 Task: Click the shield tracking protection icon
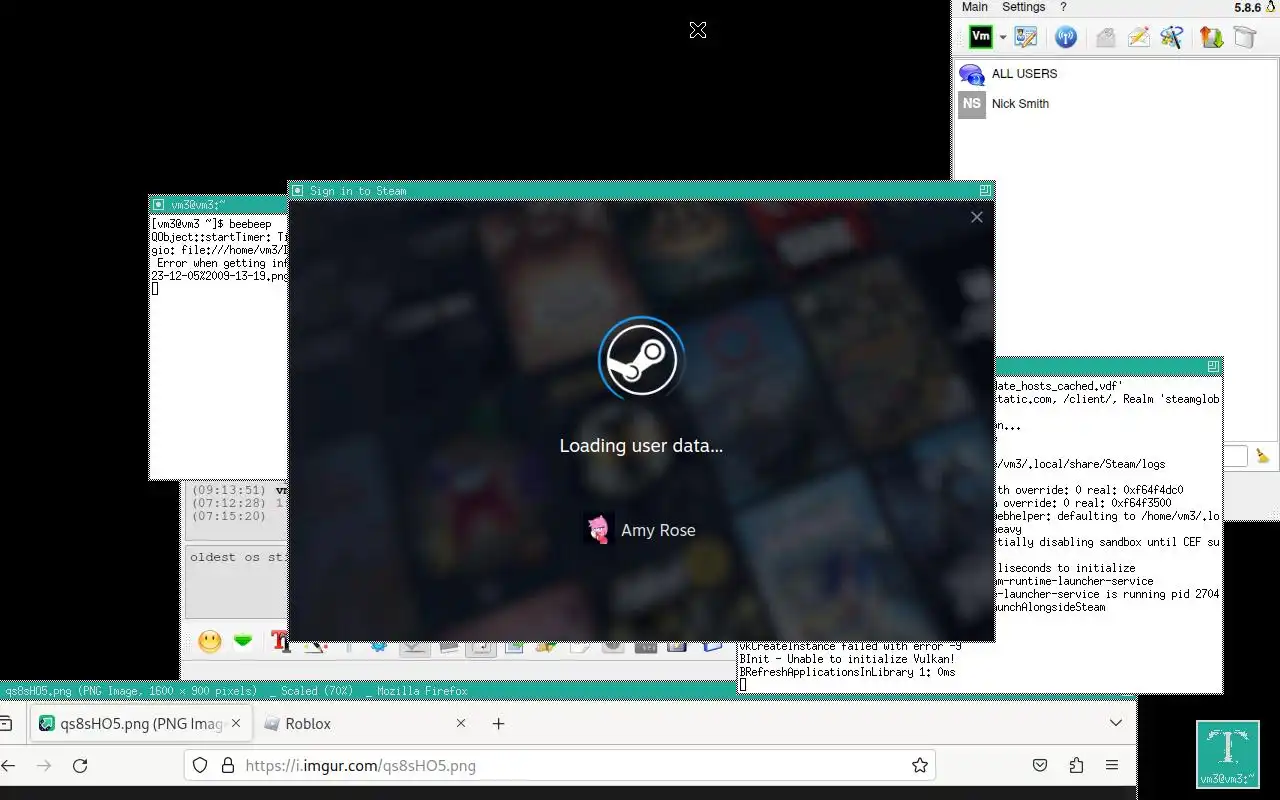200,765
